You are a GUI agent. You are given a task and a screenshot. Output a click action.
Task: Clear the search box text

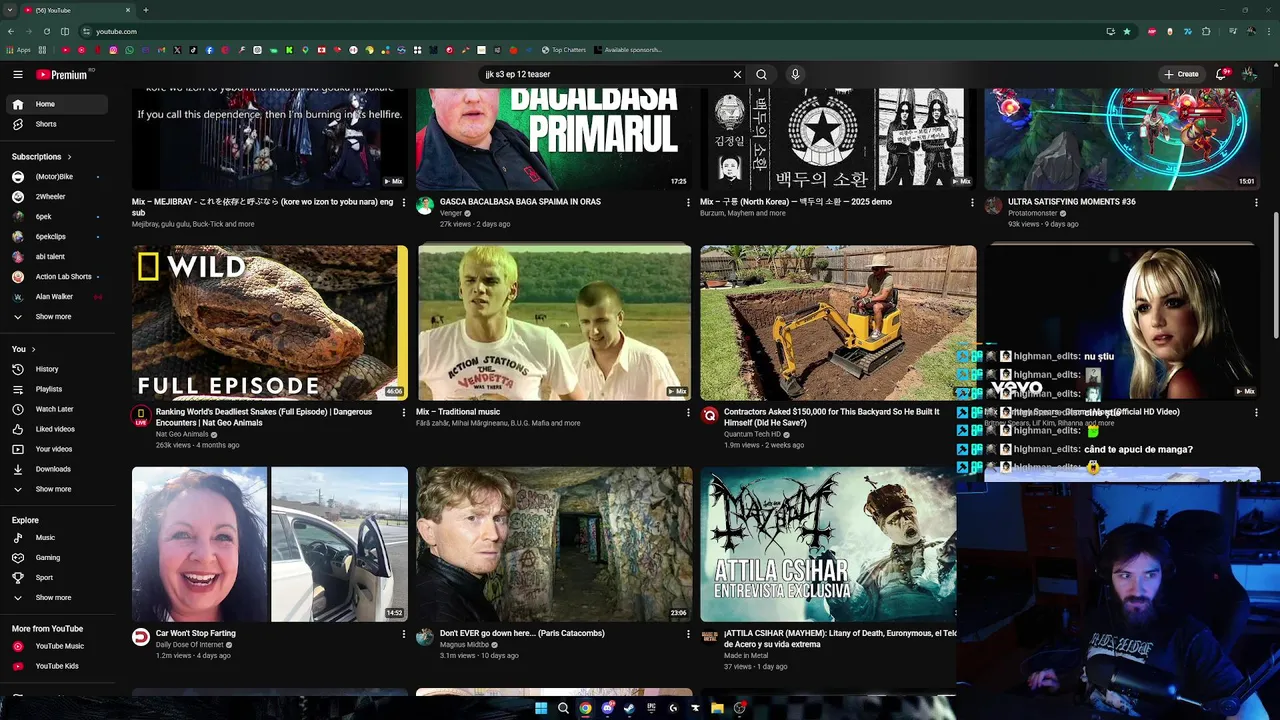(x=737, y=74)
